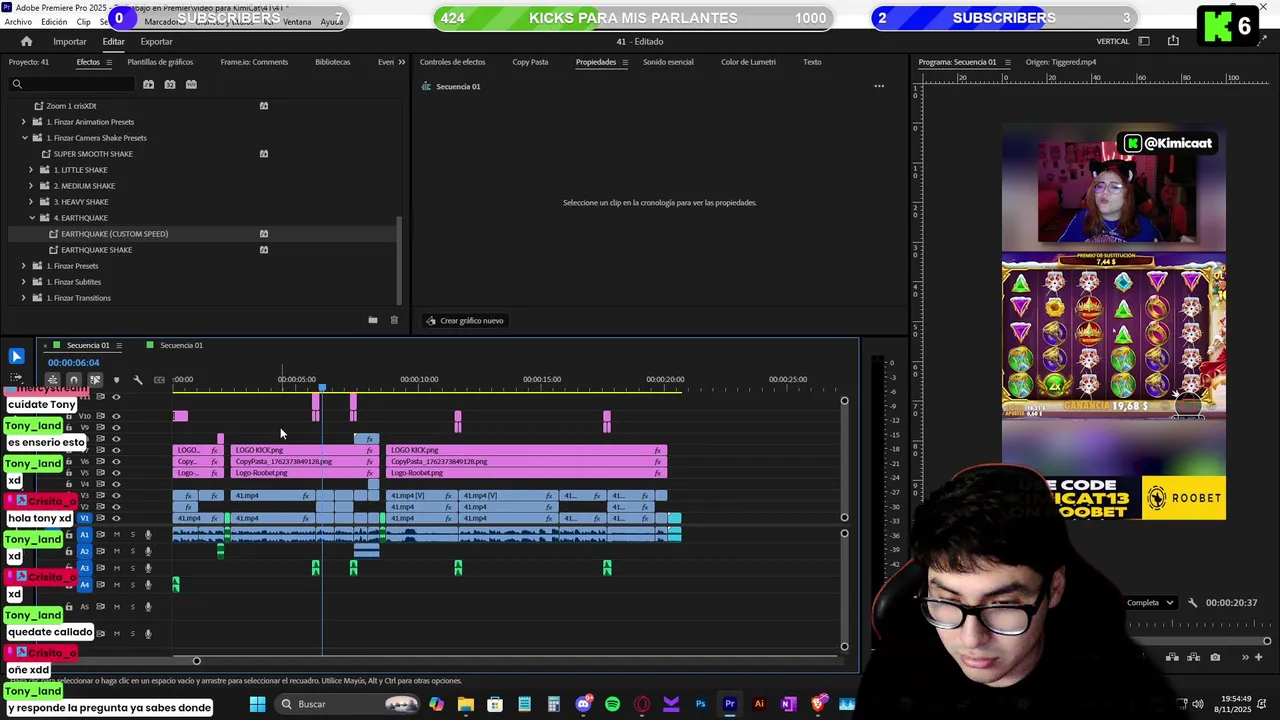The height and width of the screenshot is (720, 1280).
Task: Open the Program monitor button editor plus
Action: (1259, 657)
